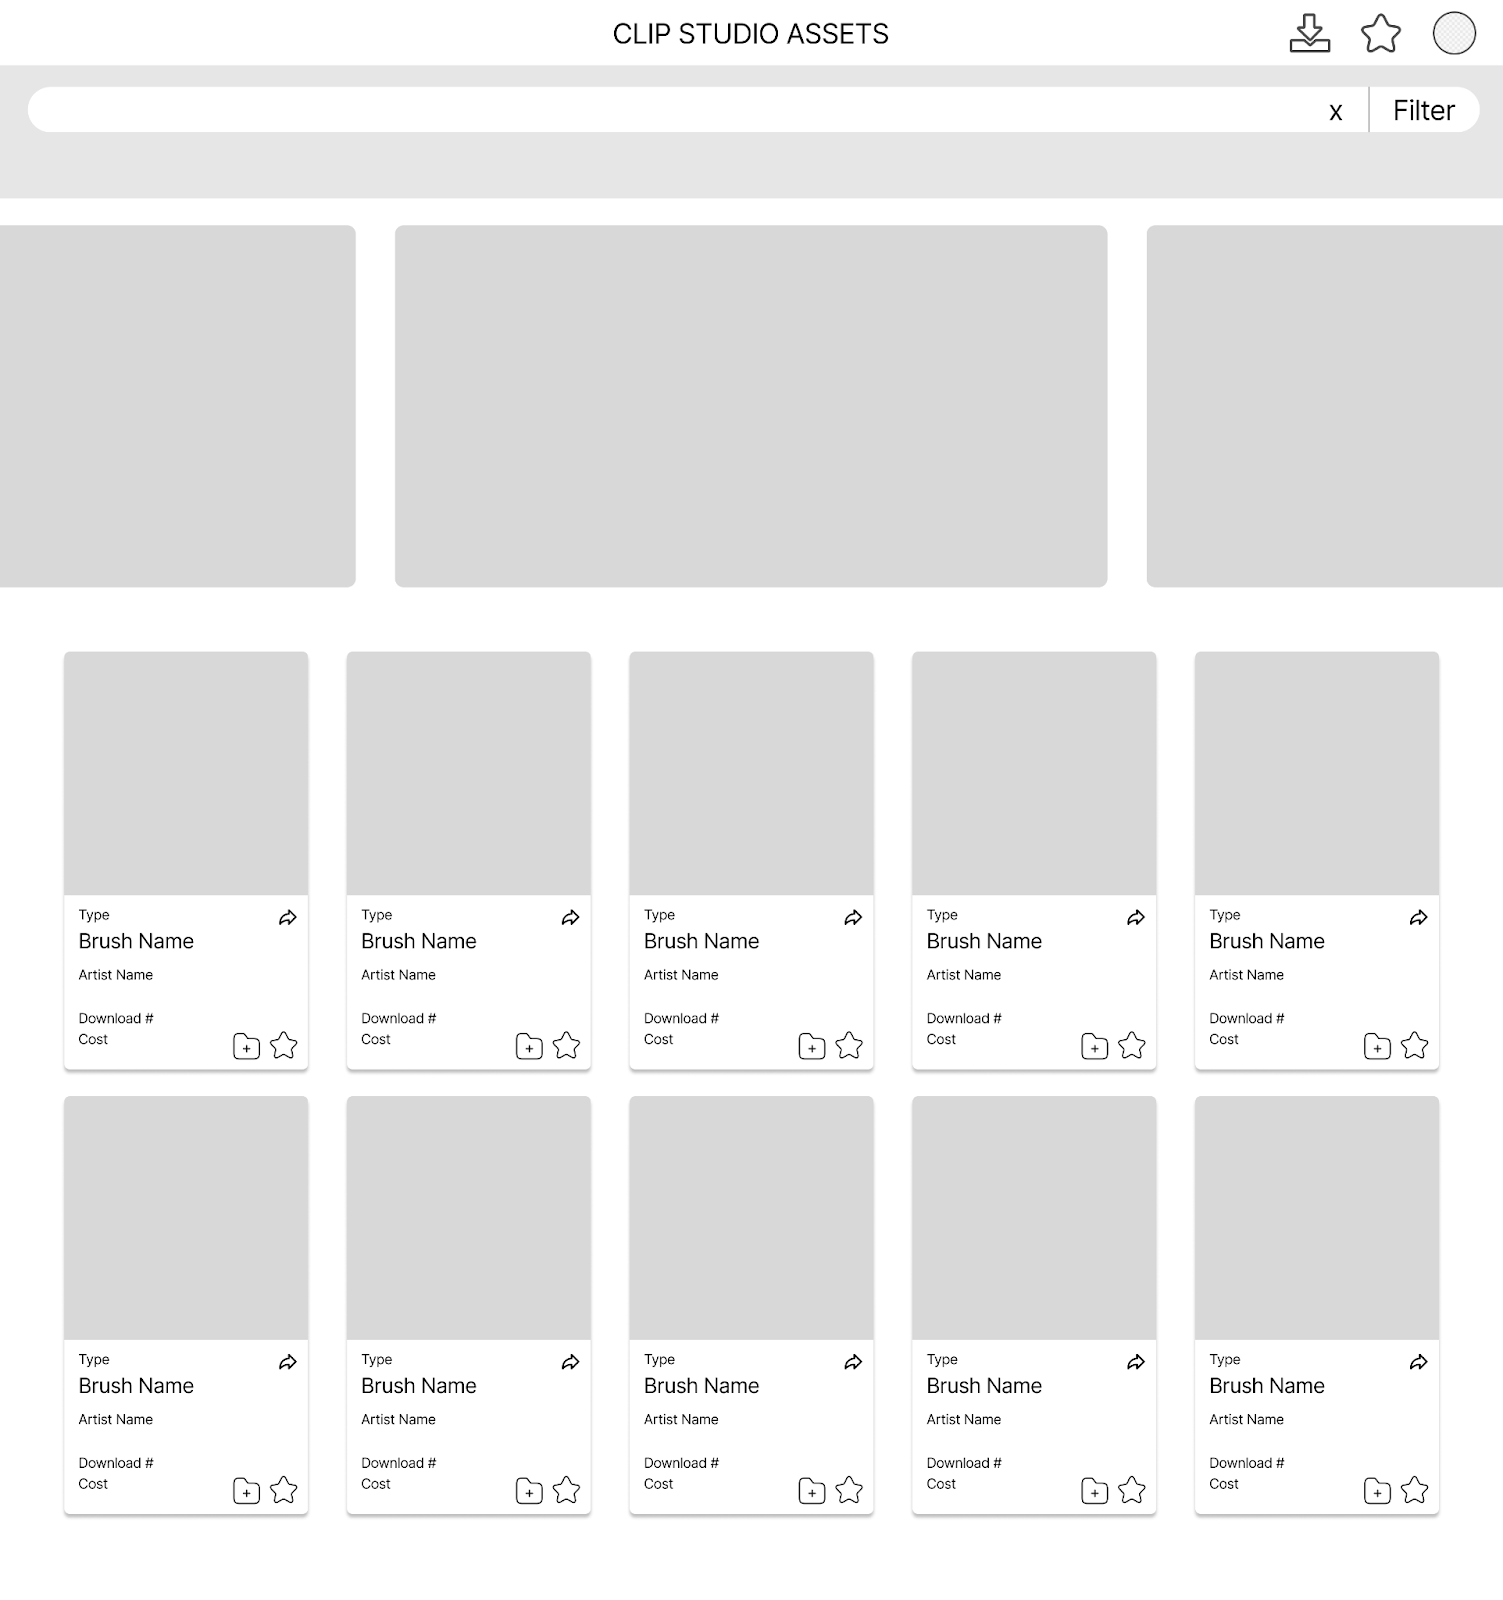1503x1600 pixels.
Task: Favorite the bottom row second card
Action: (x=566, y=1490)
